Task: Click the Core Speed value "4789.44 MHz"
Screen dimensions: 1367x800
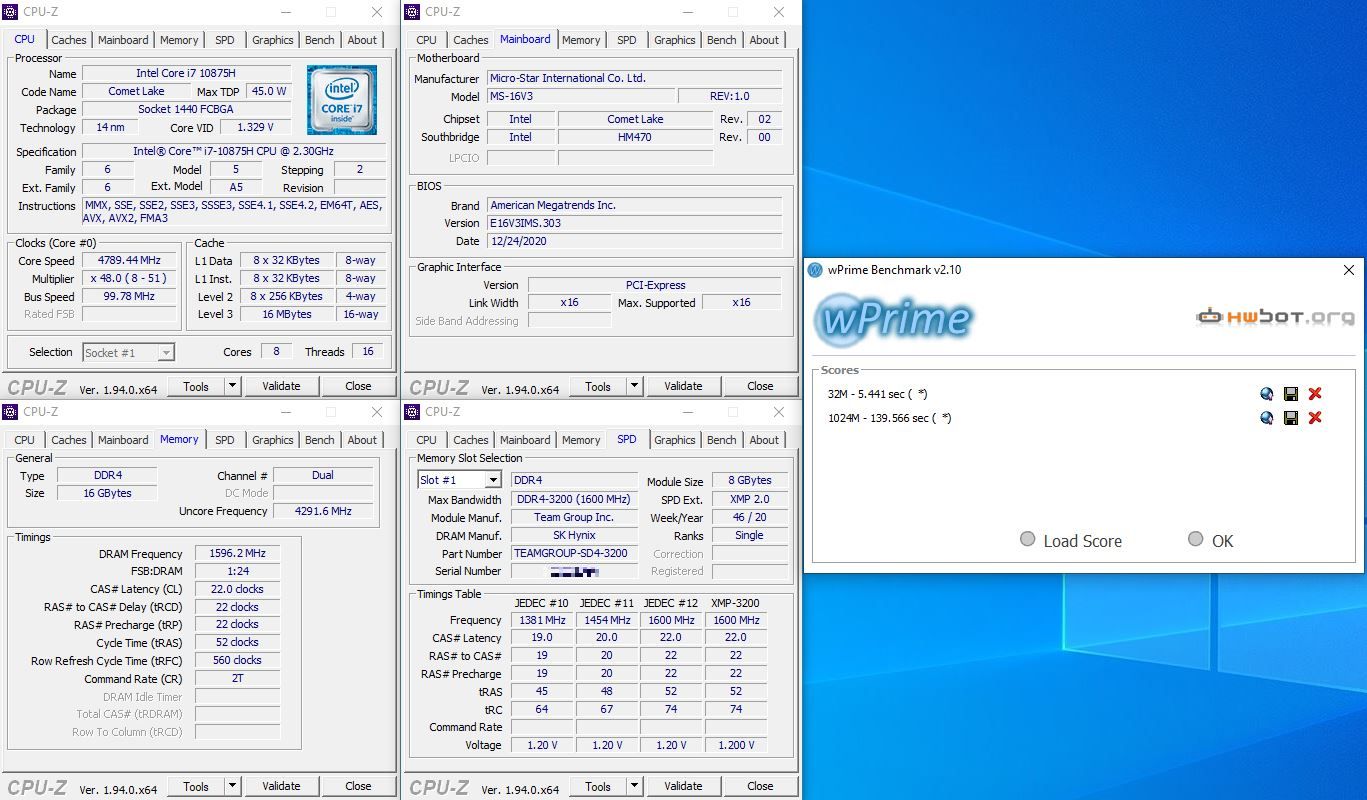Action: pos(129,261)
